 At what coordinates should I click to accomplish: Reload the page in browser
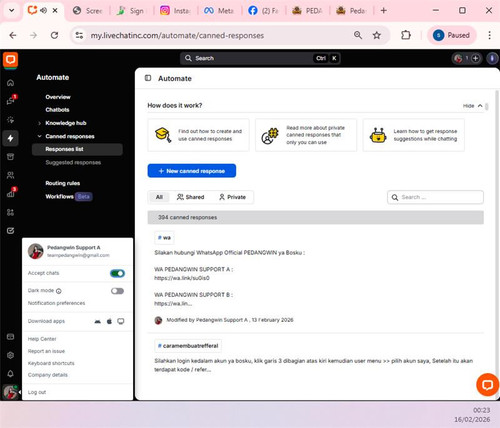tap(55, 35)
